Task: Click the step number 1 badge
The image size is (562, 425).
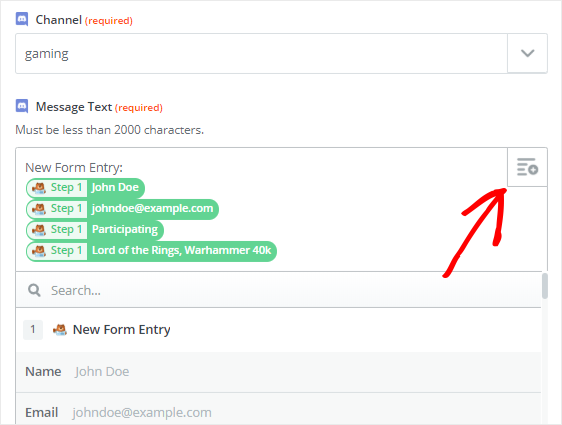Action: click(33, 330)
